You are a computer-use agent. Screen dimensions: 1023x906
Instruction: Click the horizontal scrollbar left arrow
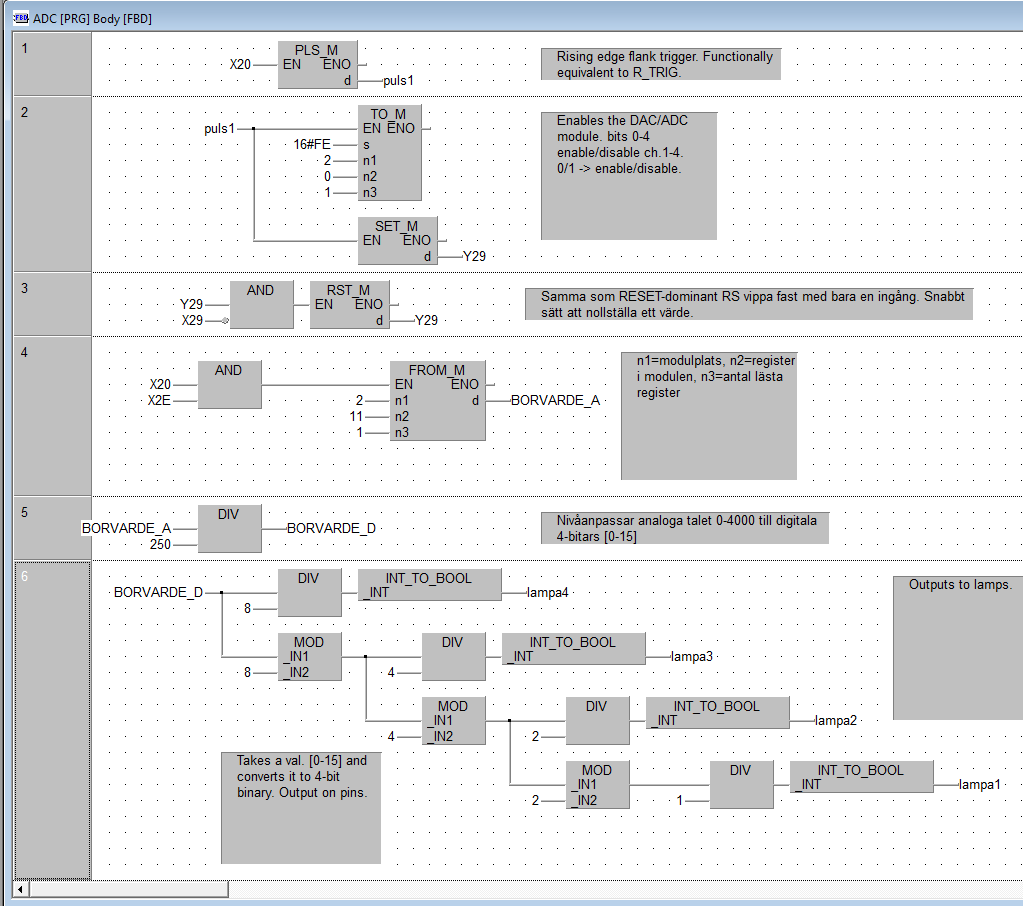click(x=20, y=889)
